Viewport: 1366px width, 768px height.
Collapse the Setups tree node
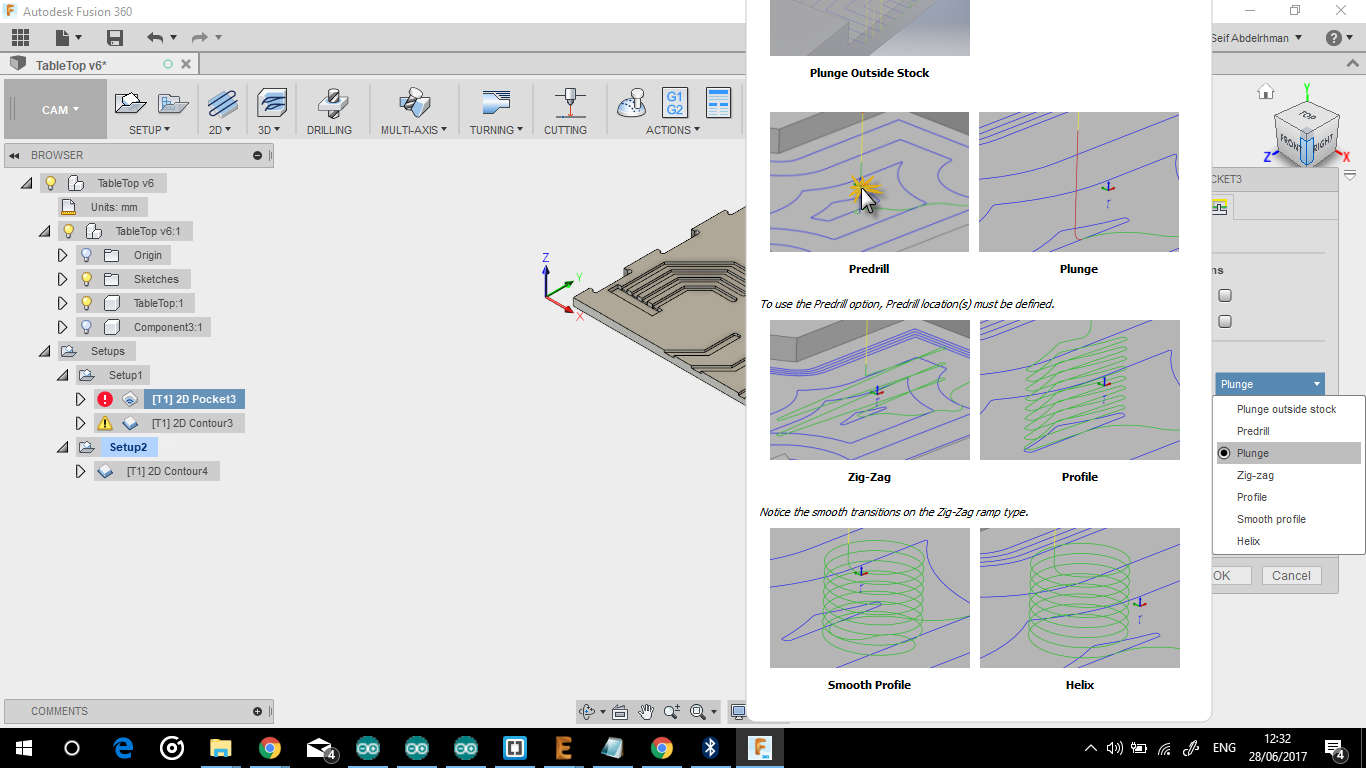pos(44,351)
